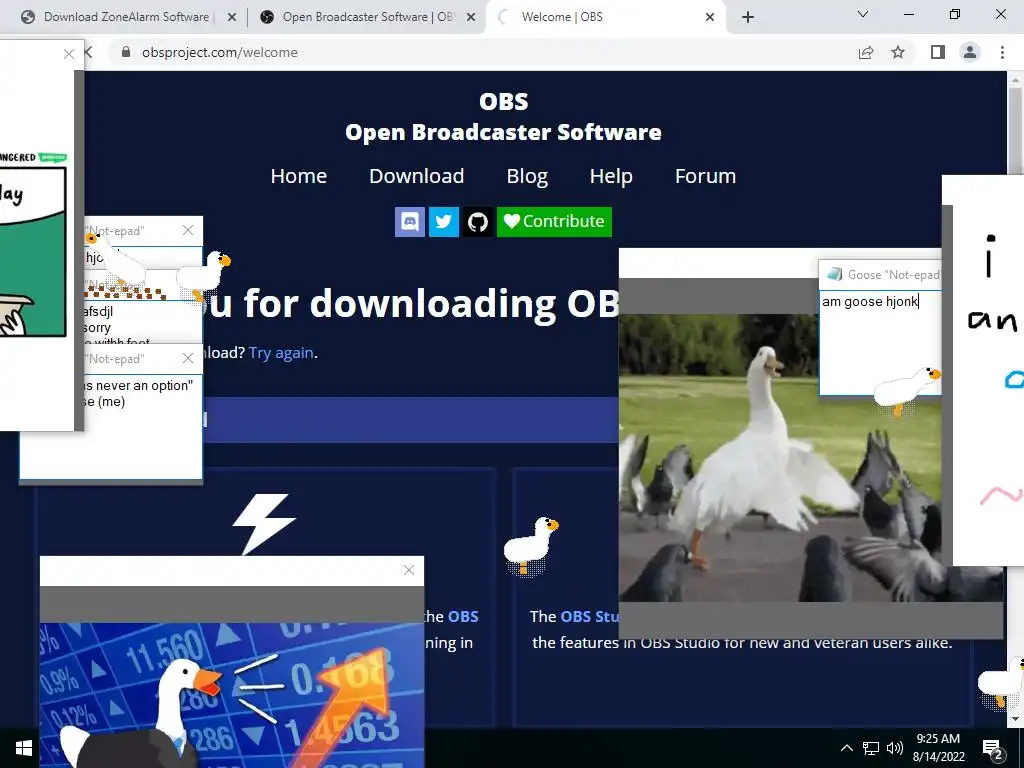
Task: Click the Try again download link
Action: pos(281,353)
